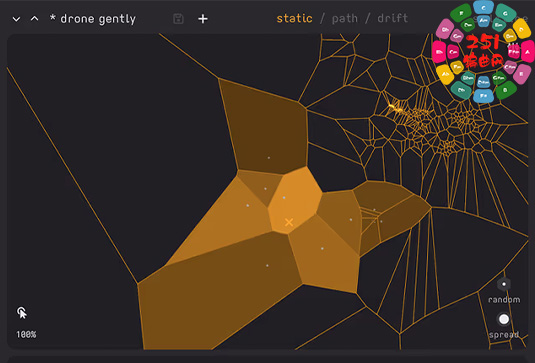Save preset with the floppy disk icon

tap(178, 19)
